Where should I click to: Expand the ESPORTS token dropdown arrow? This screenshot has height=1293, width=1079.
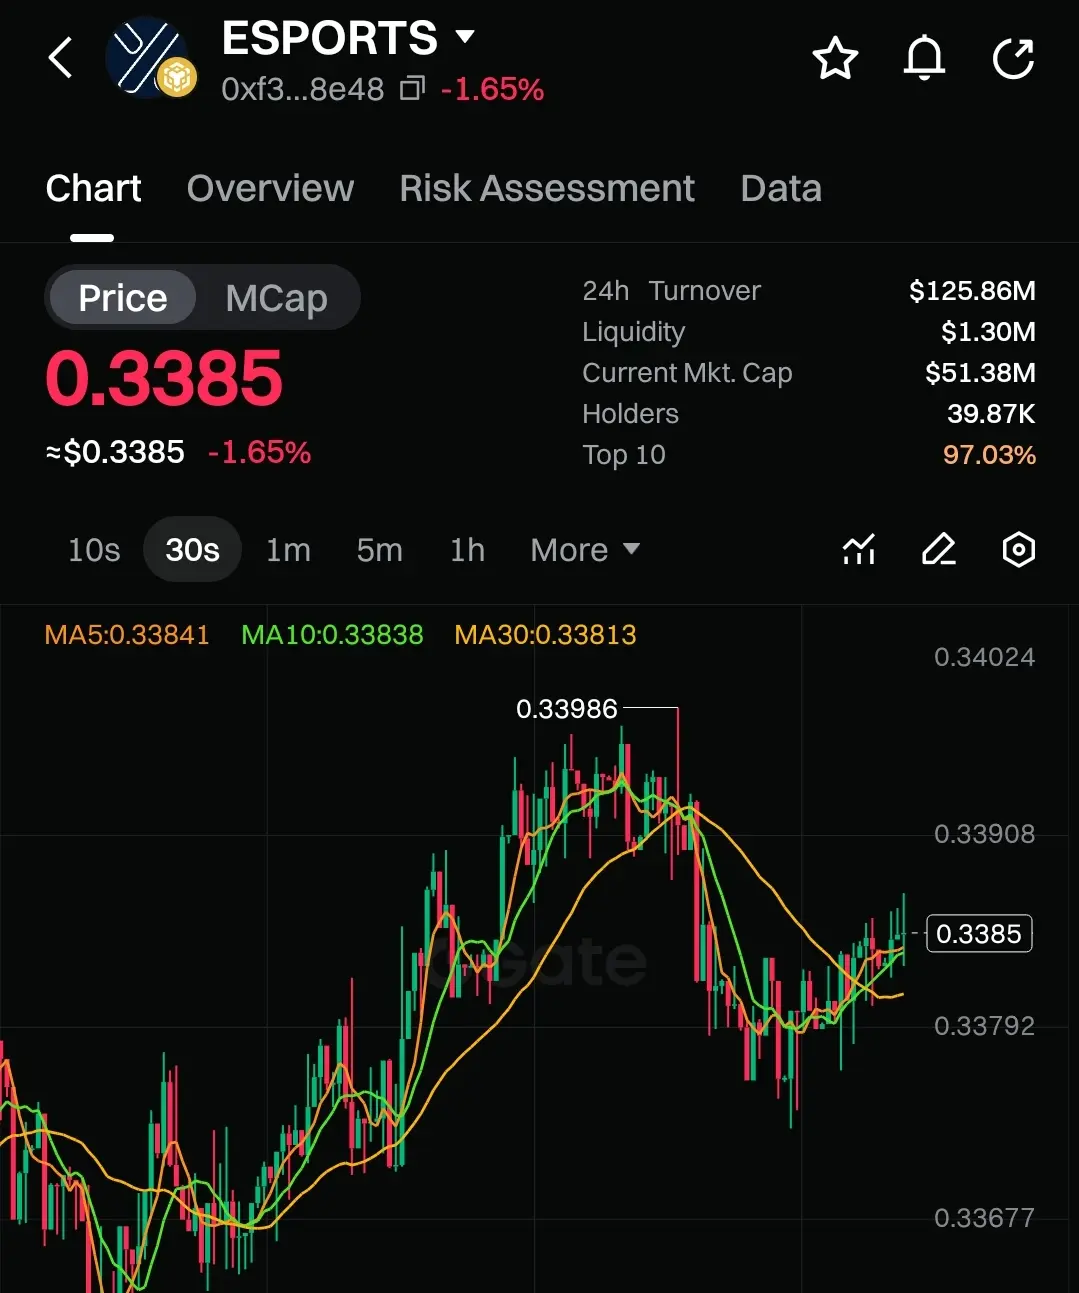tap(464, 38)
